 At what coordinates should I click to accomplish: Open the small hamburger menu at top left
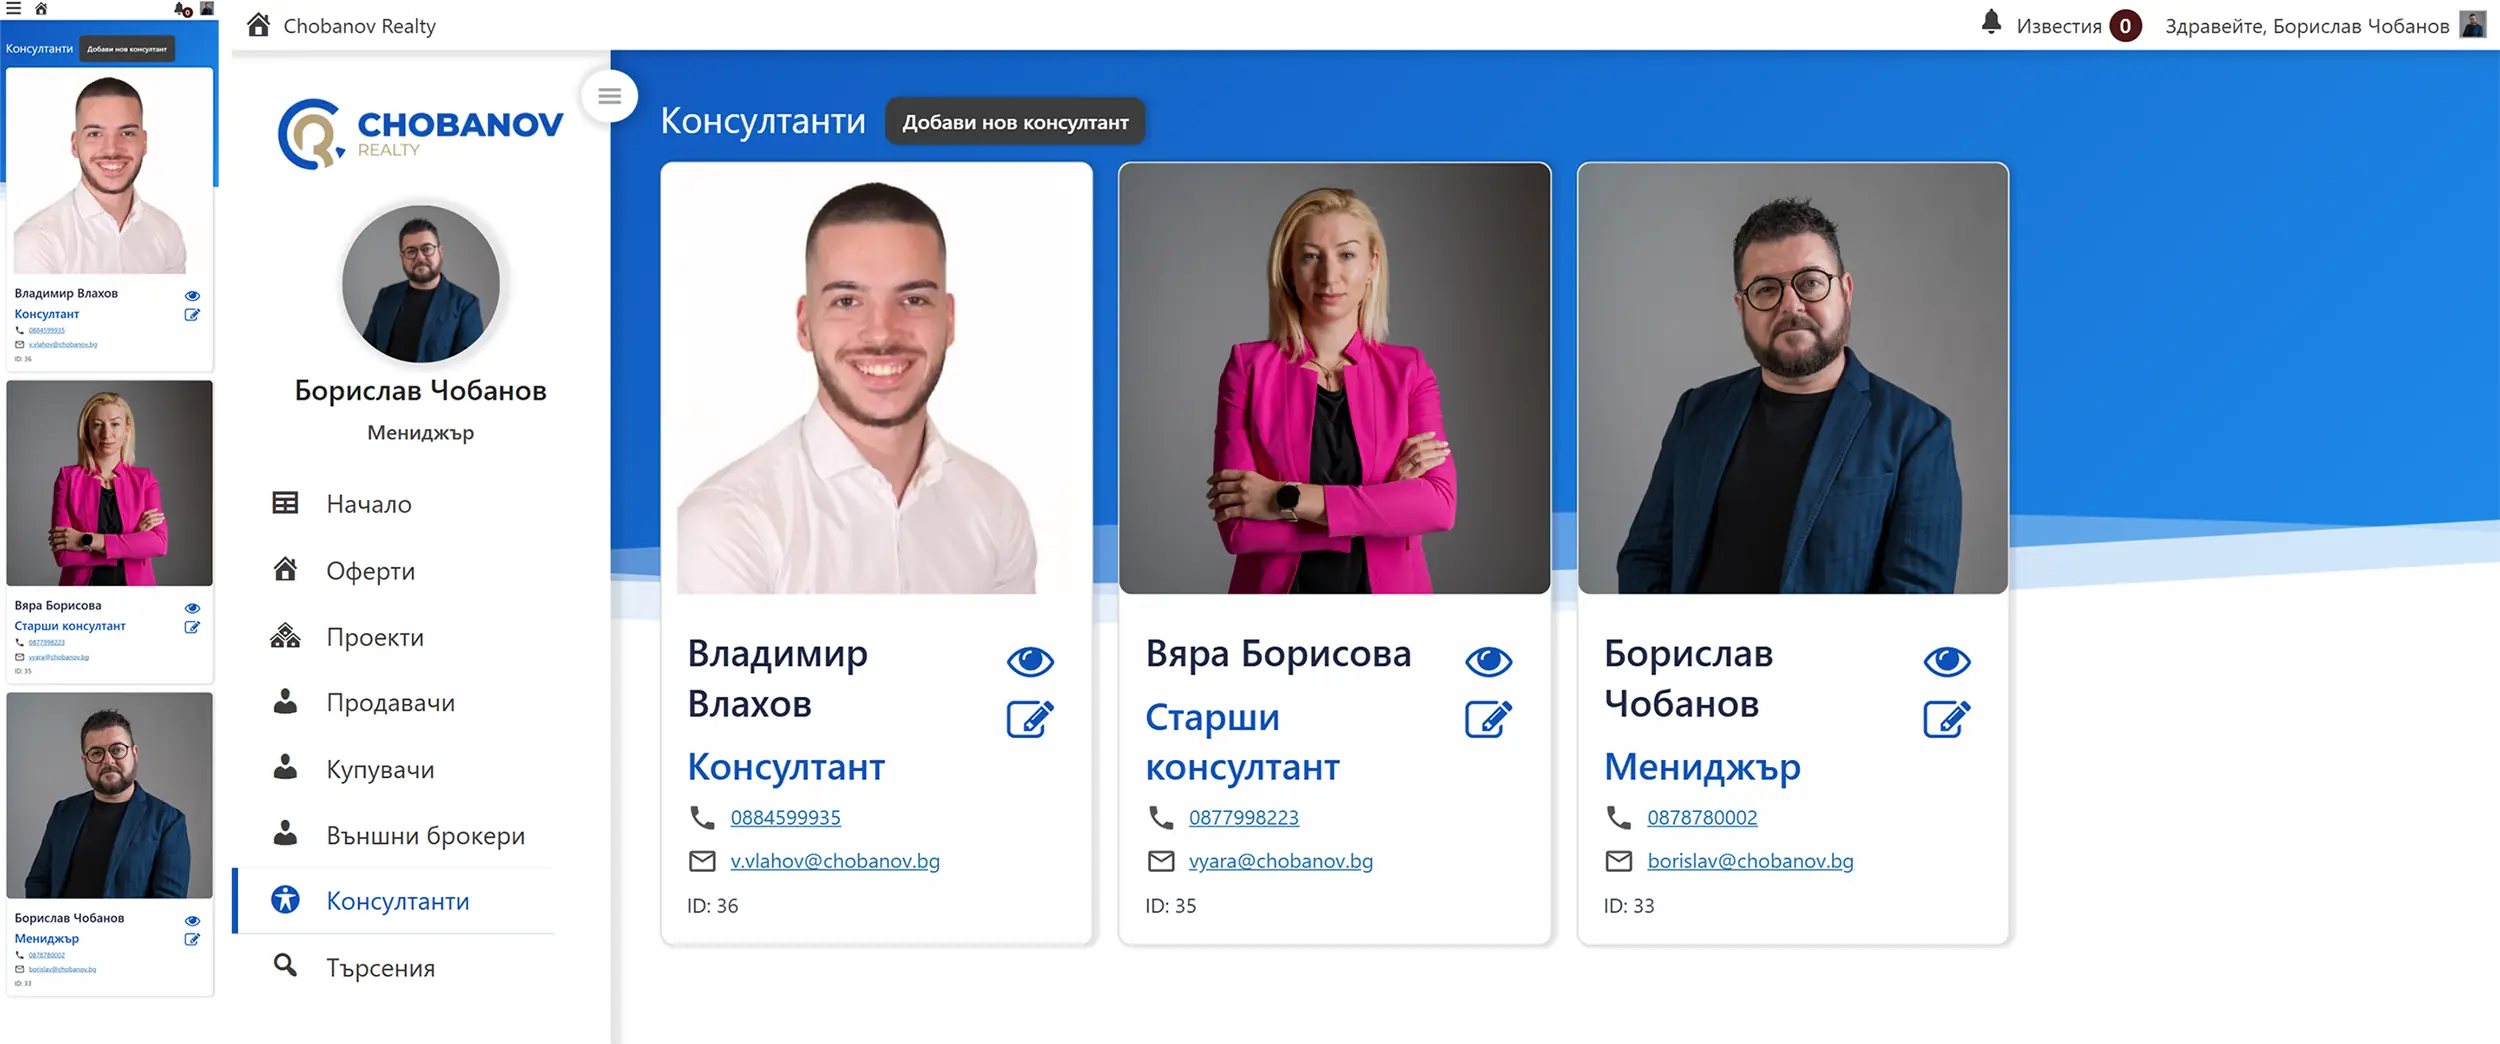14,8
